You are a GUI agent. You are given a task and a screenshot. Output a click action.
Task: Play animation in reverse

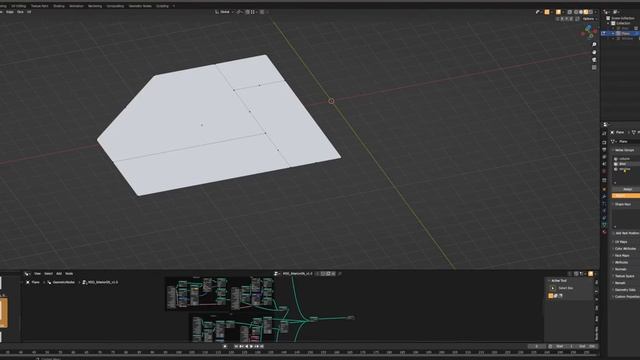(246, 347)
